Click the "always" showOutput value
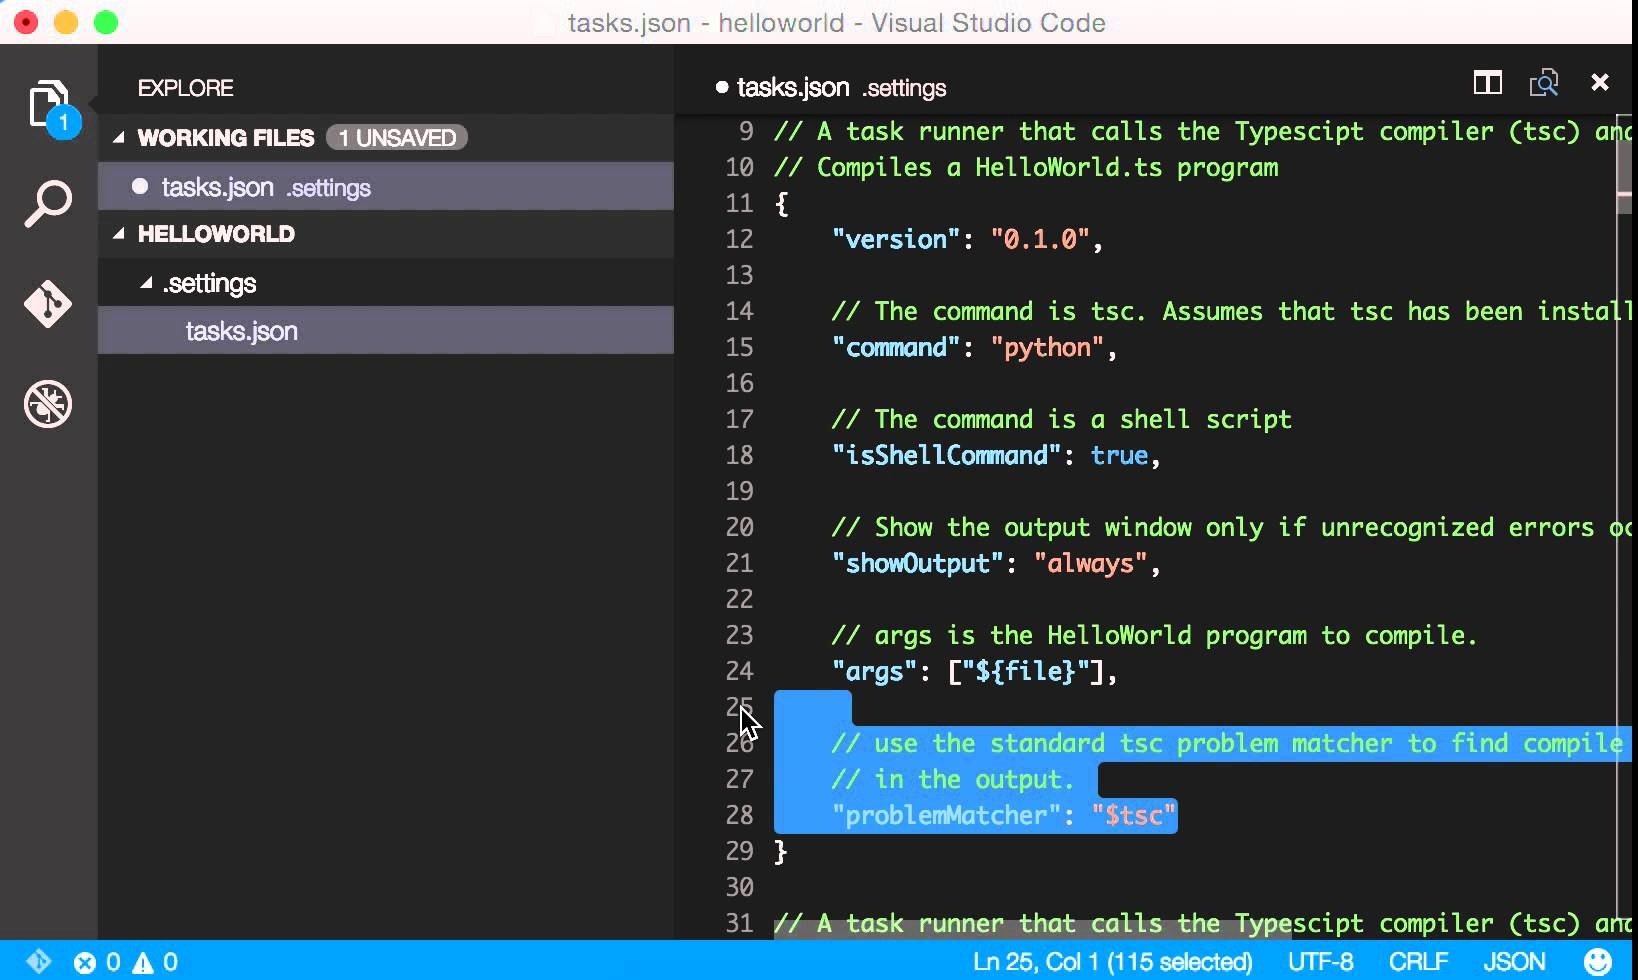1638x980 pixels. click(1091, 563)
